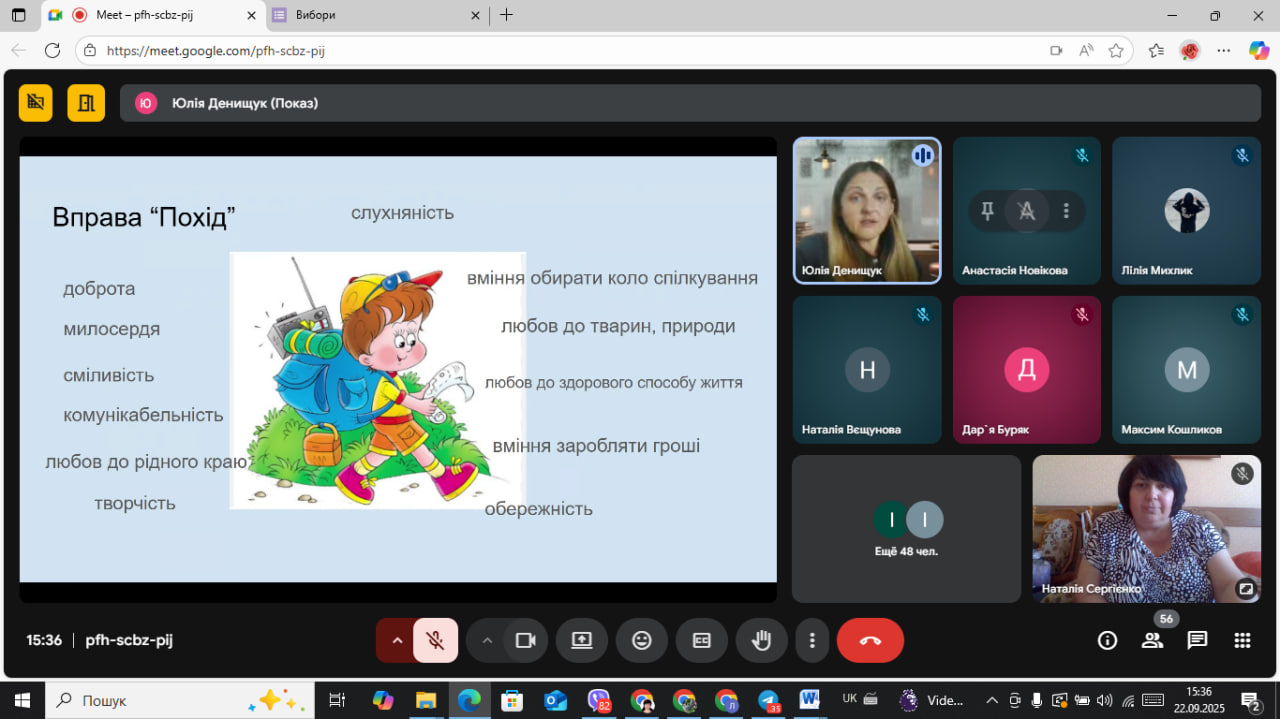
Task: Open more options three-dot menu in call bar
Action: [x=812, y=641]
